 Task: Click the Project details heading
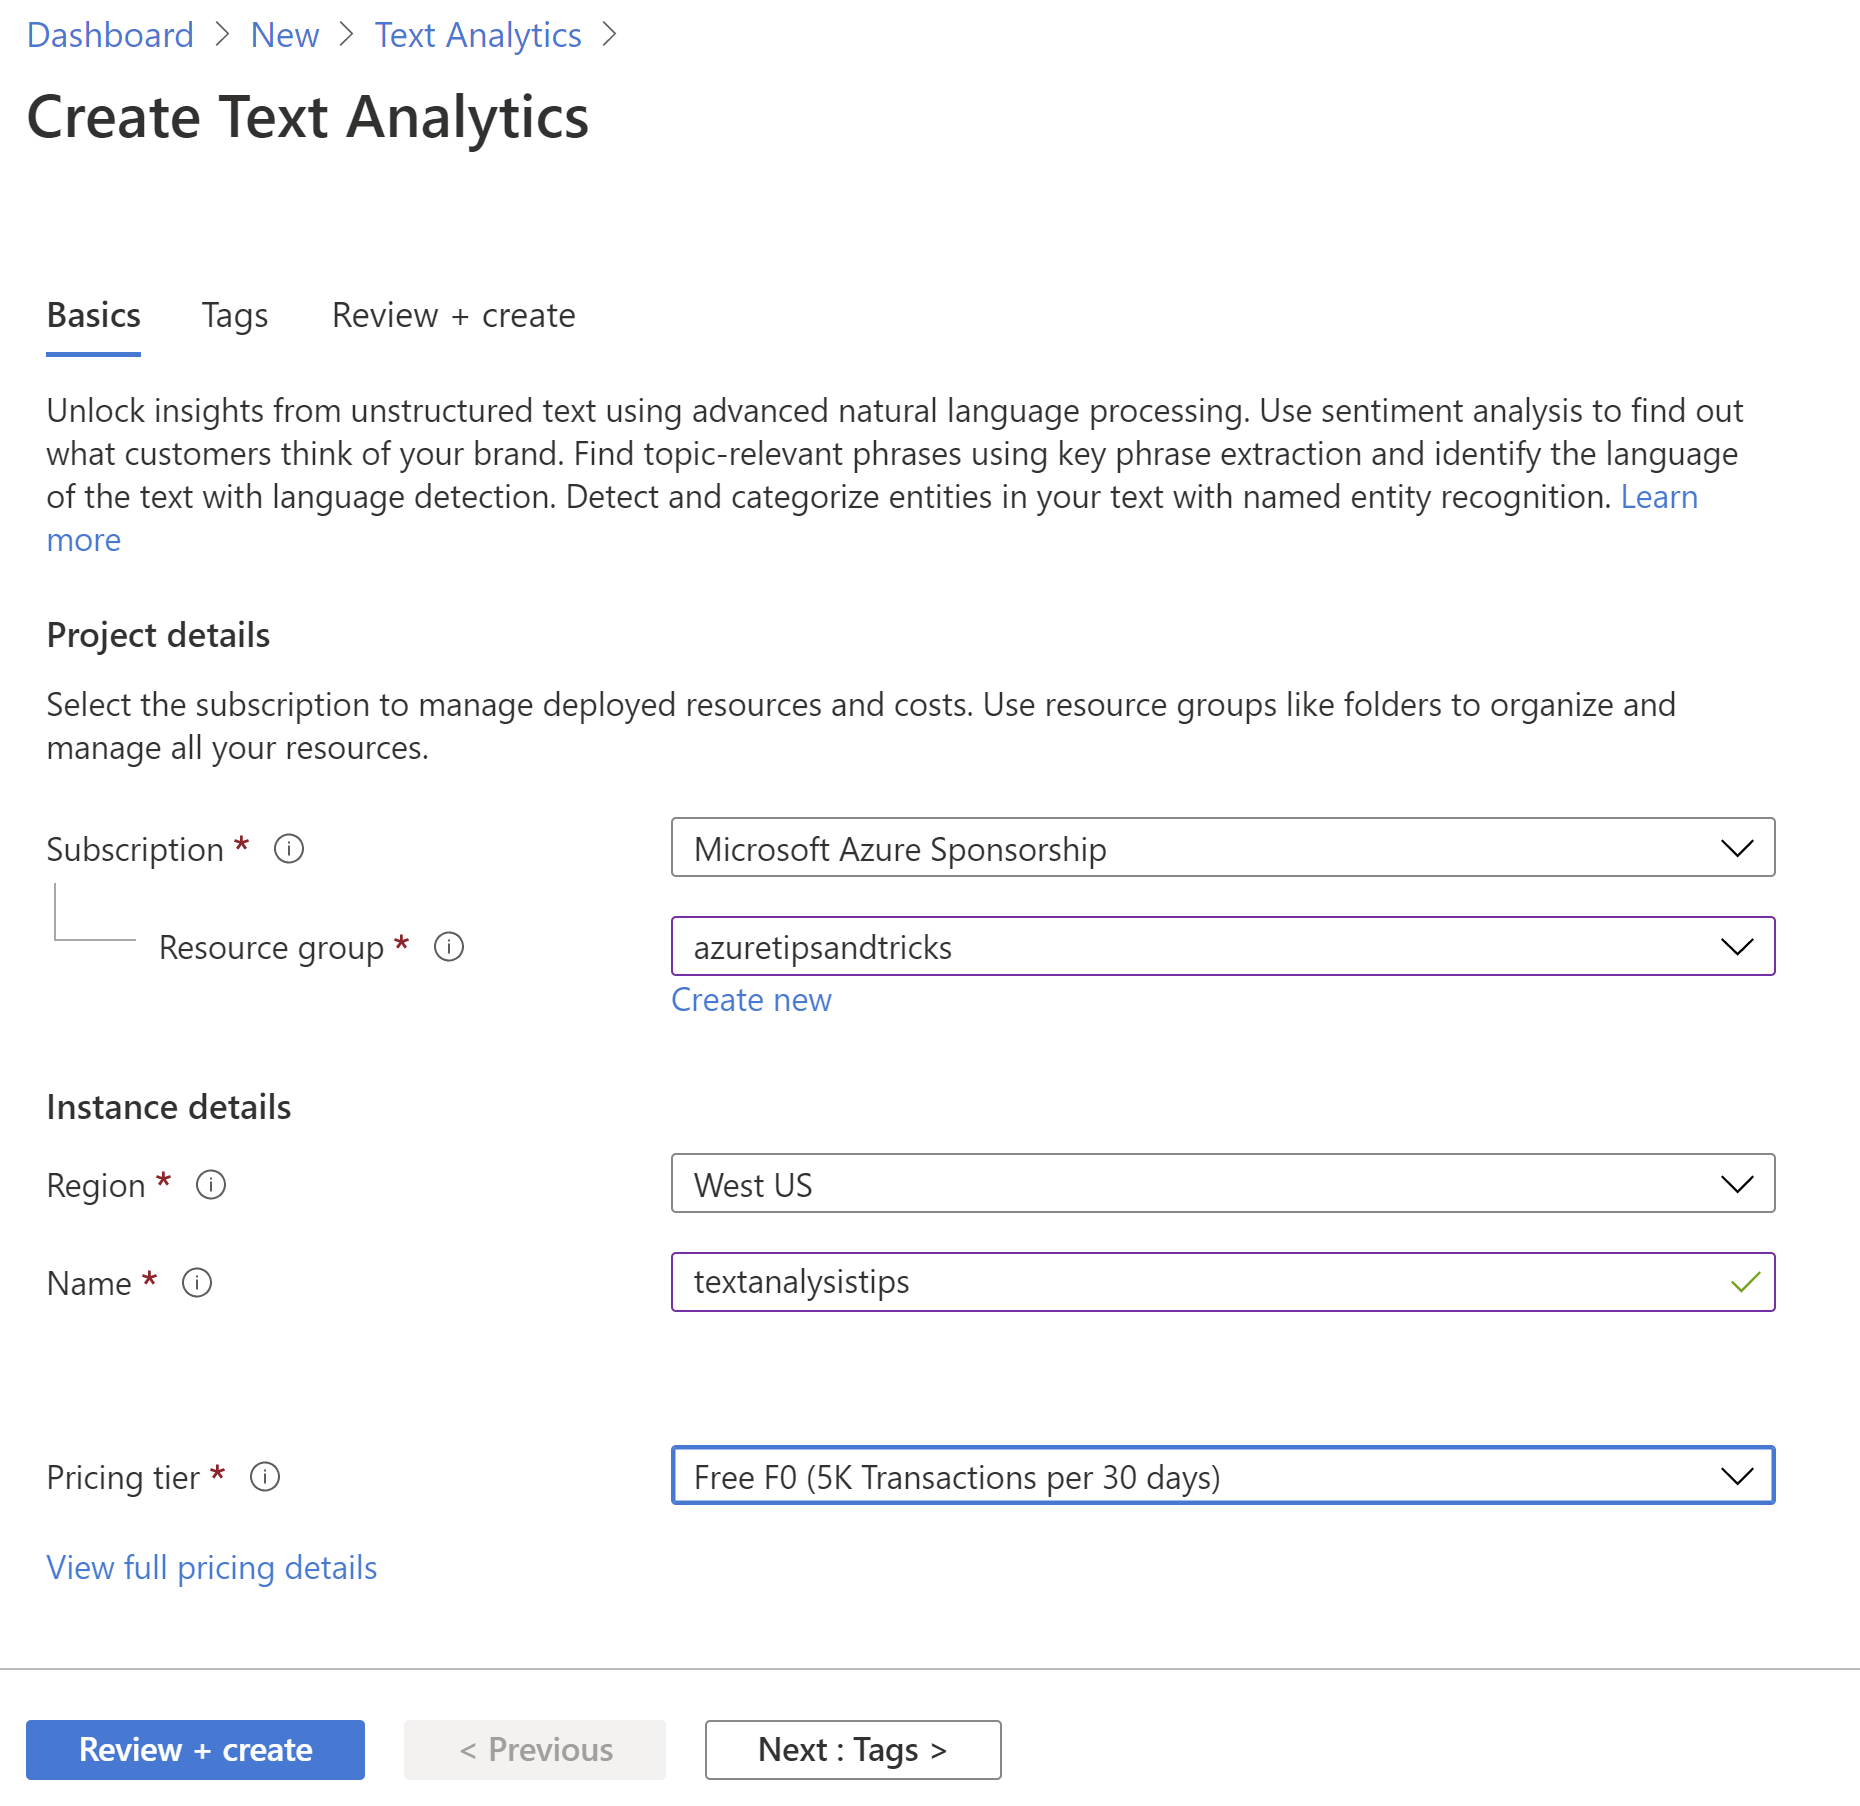pos(158,635)
